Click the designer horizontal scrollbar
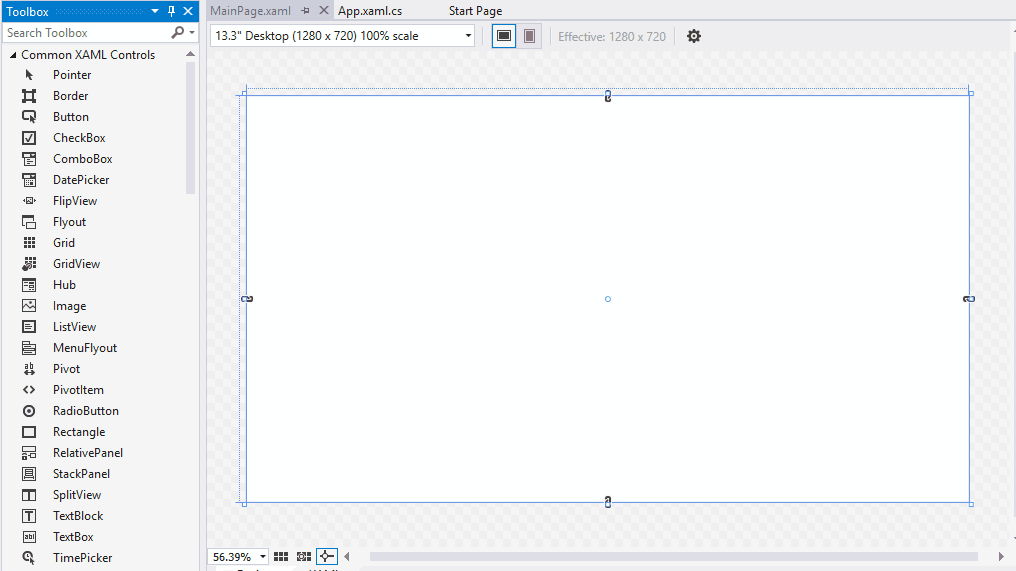1016x571 pixels. point(673,557)
